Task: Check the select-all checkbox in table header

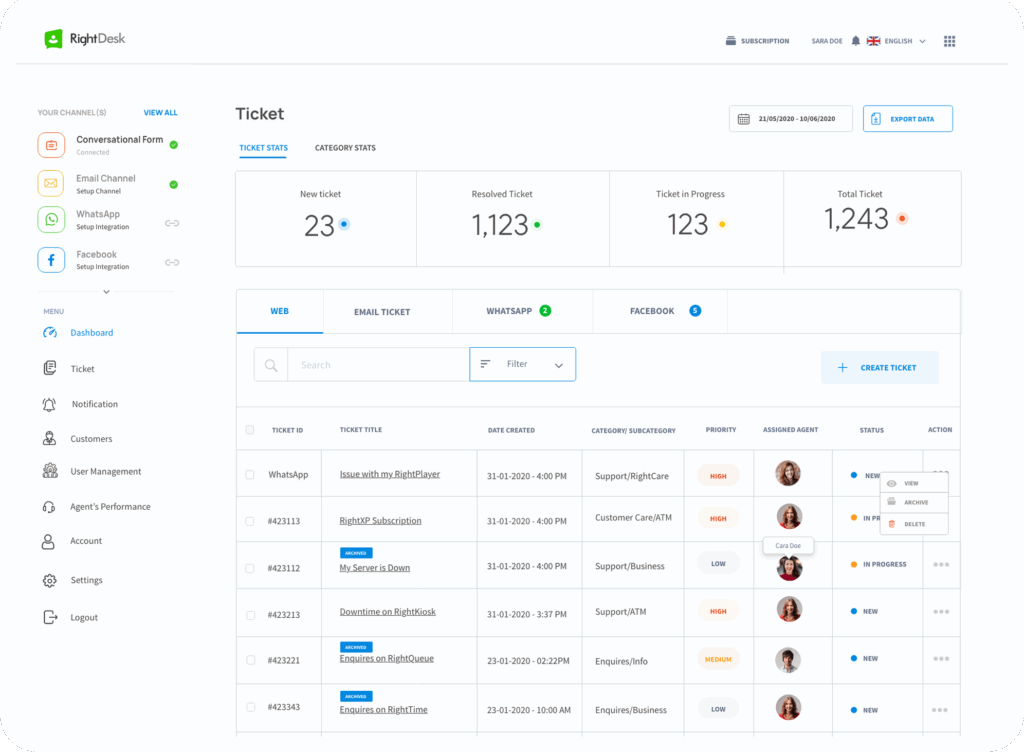Action: click(x=250, y=430)
